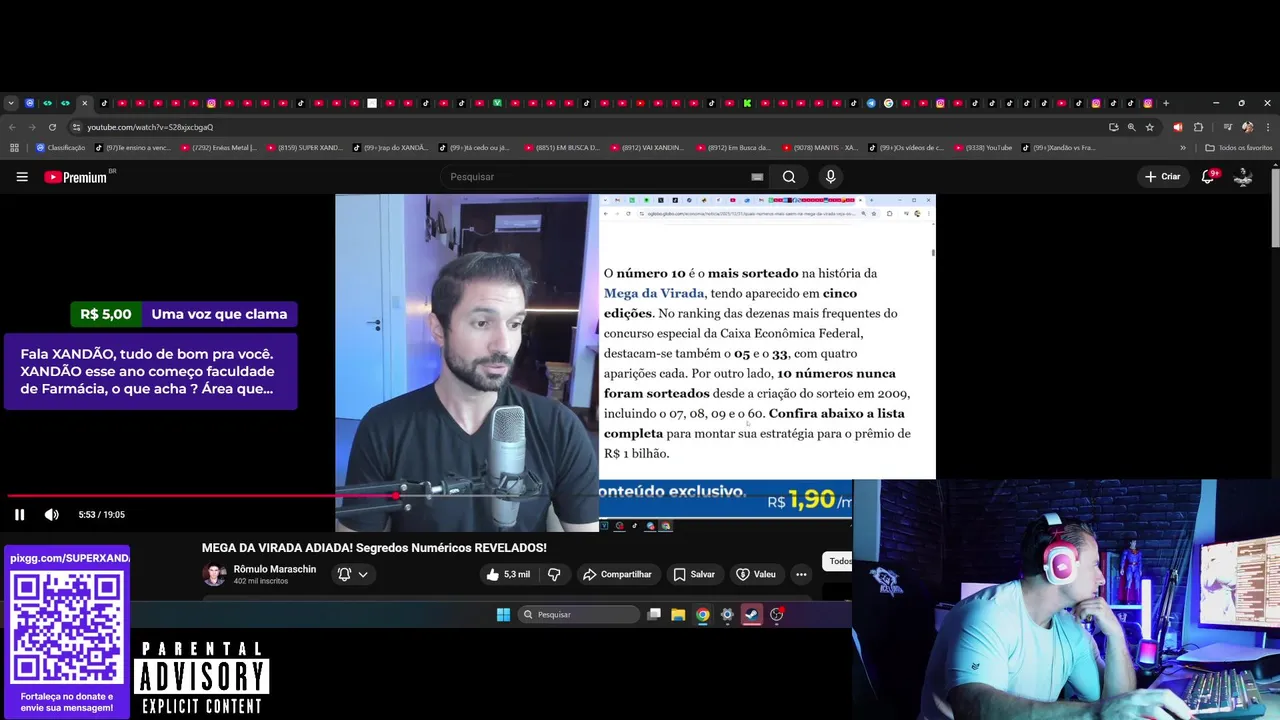This screenshot has height=720, width=1280.
Task: Open Todos os favoritos folder
Action: pyautogui.click(x=1239, y=148)
